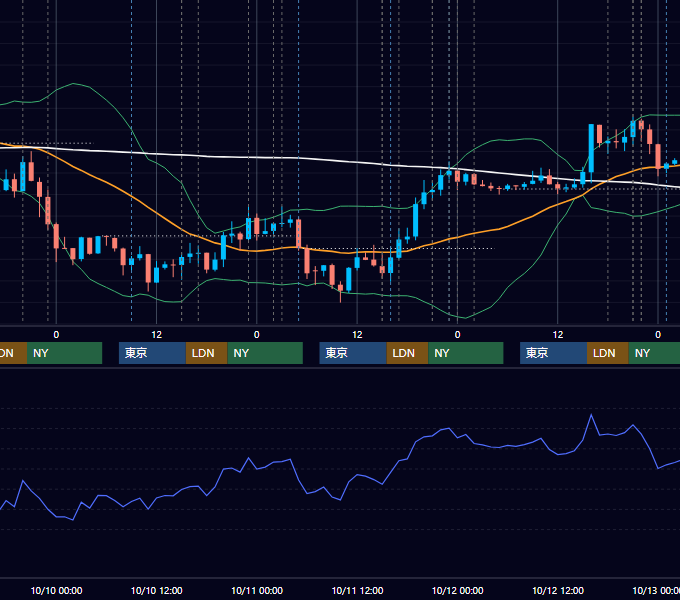Viewport: 680px width, 600px height.
Task: Click the 10/12 00:00 date label
Action: click(458, 590)
